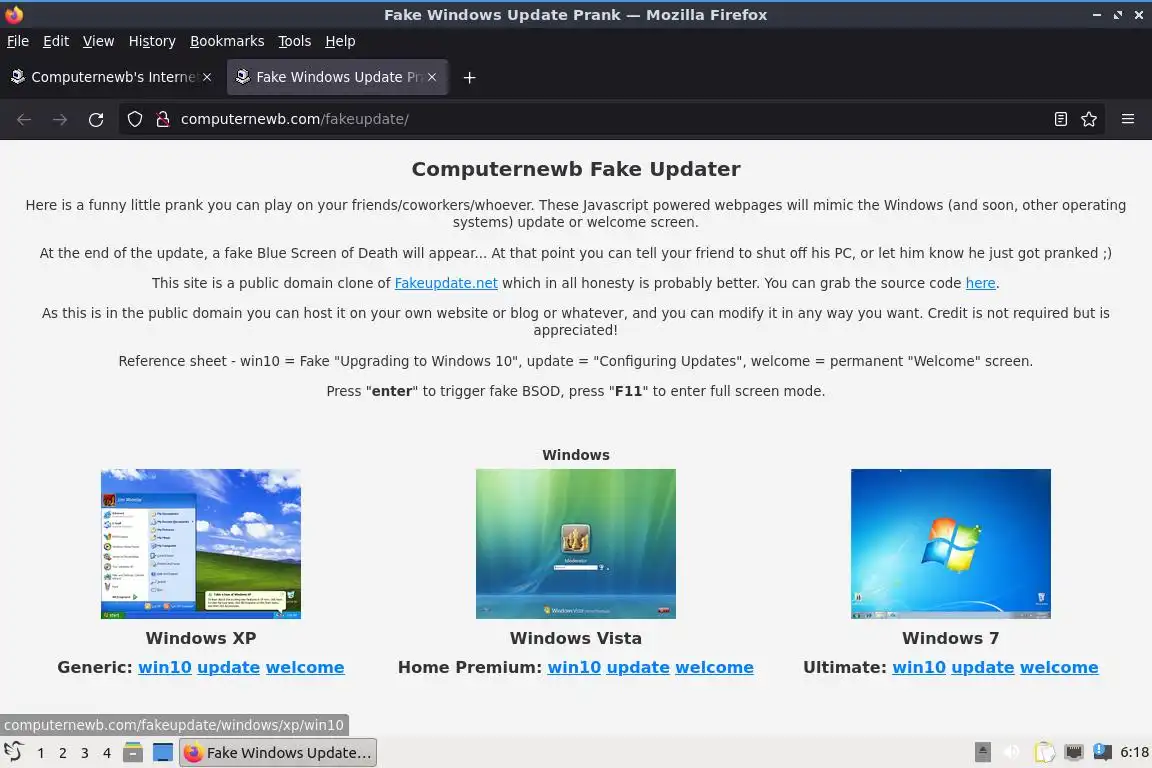Open Windows 7 update link

click(x=982, y=667)
